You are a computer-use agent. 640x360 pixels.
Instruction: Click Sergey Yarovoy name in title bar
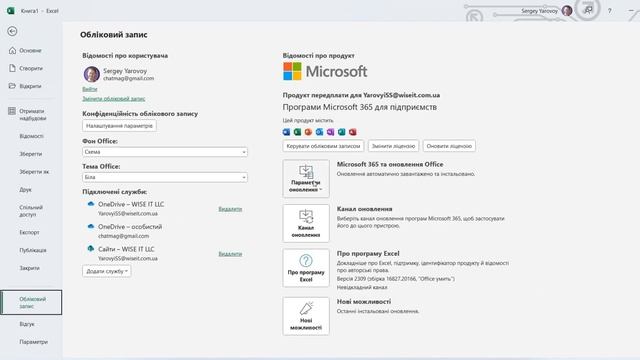[x=539, y=11]
